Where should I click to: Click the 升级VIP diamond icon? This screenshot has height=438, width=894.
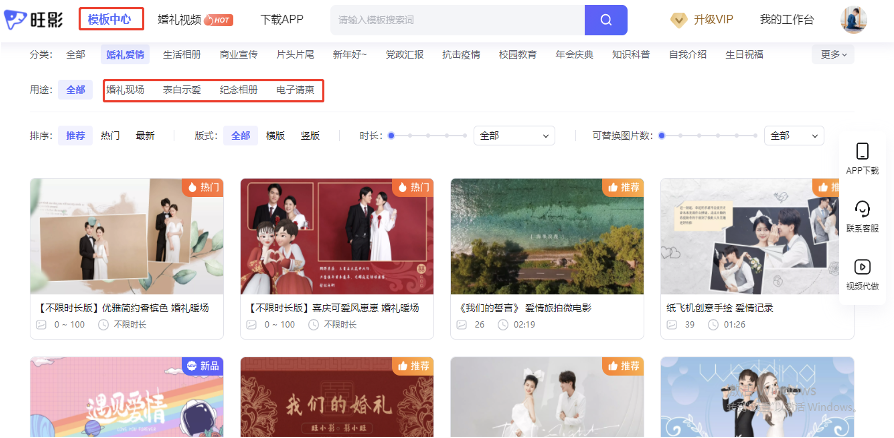click(678, 20)
